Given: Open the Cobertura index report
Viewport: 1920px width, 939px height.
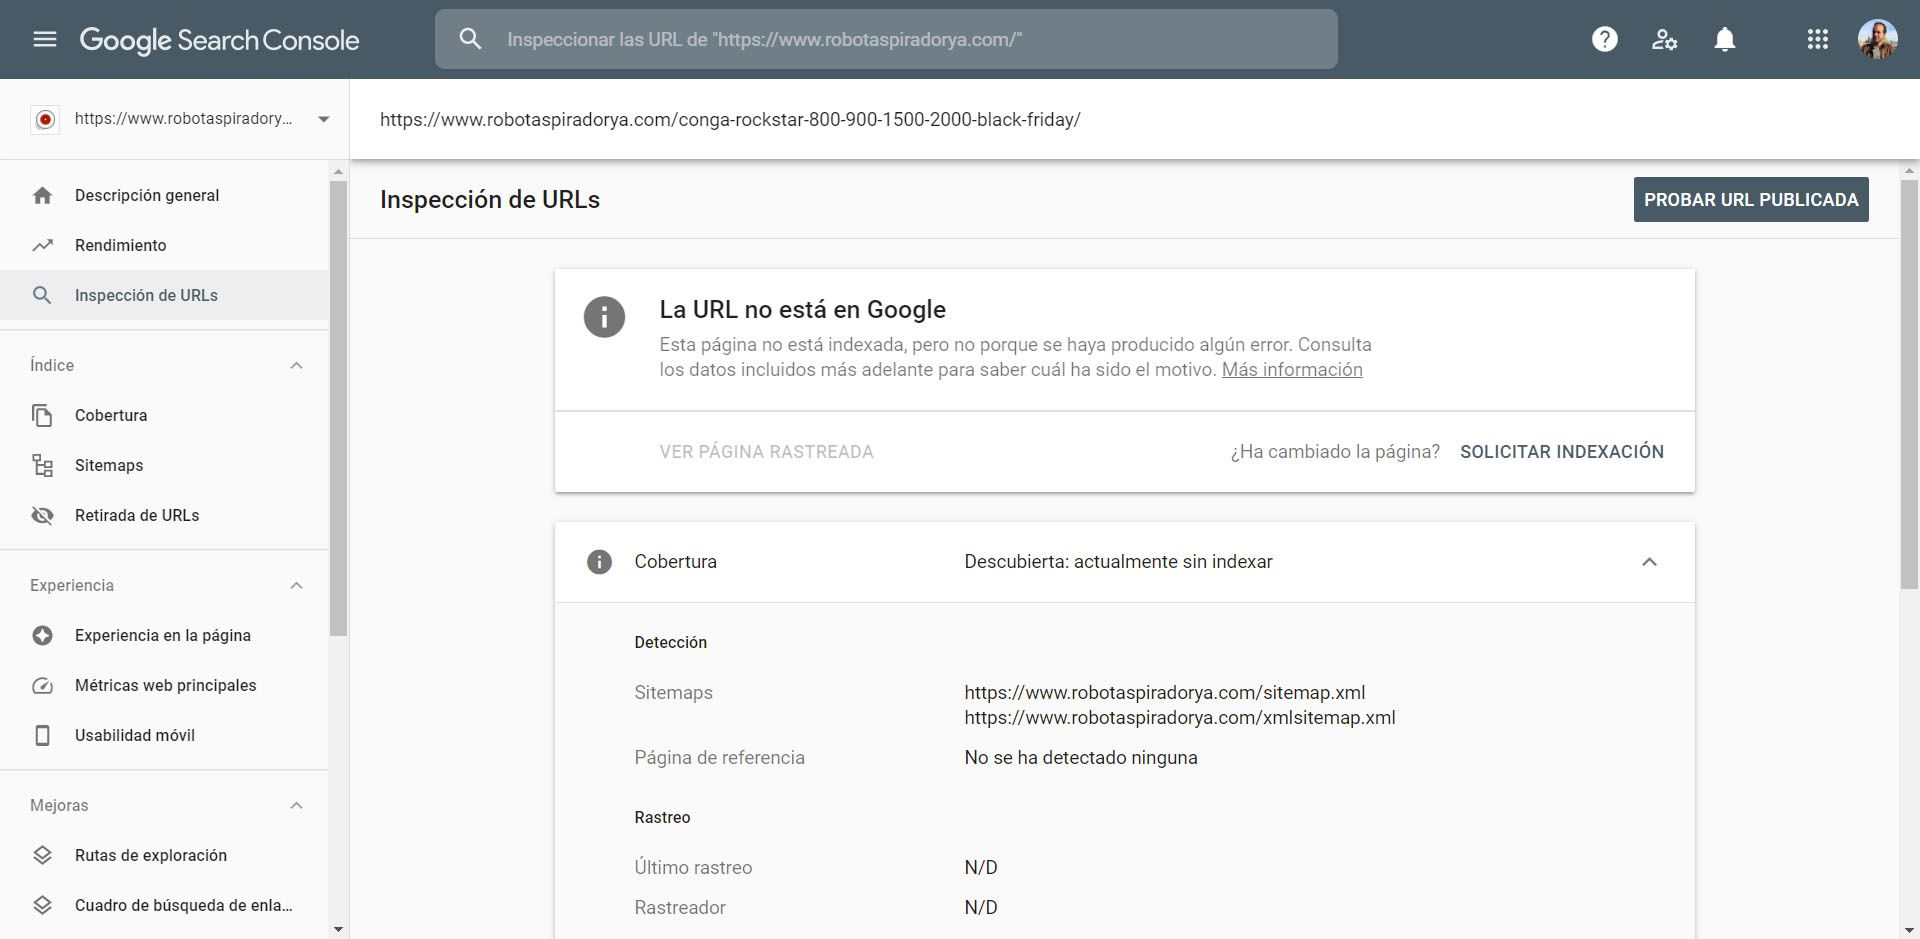Looking at the screenshot, I should (164, 415).
